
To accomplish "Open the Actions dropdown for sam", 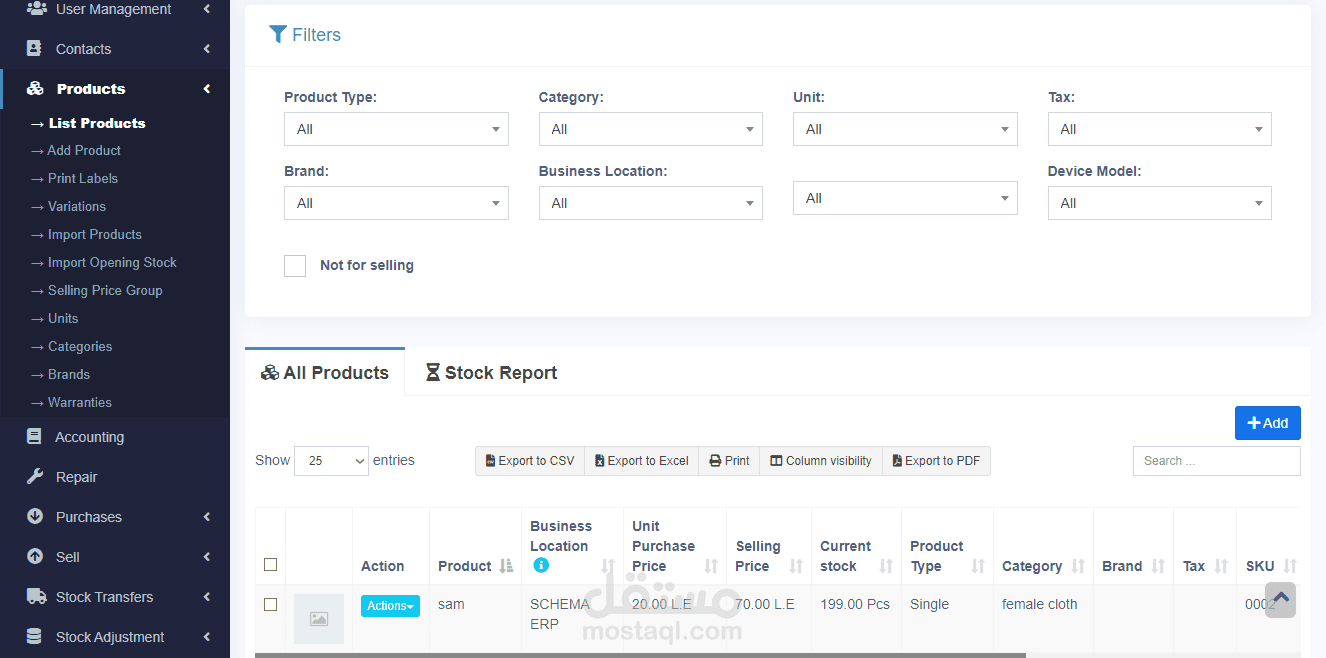I will 390,606.
